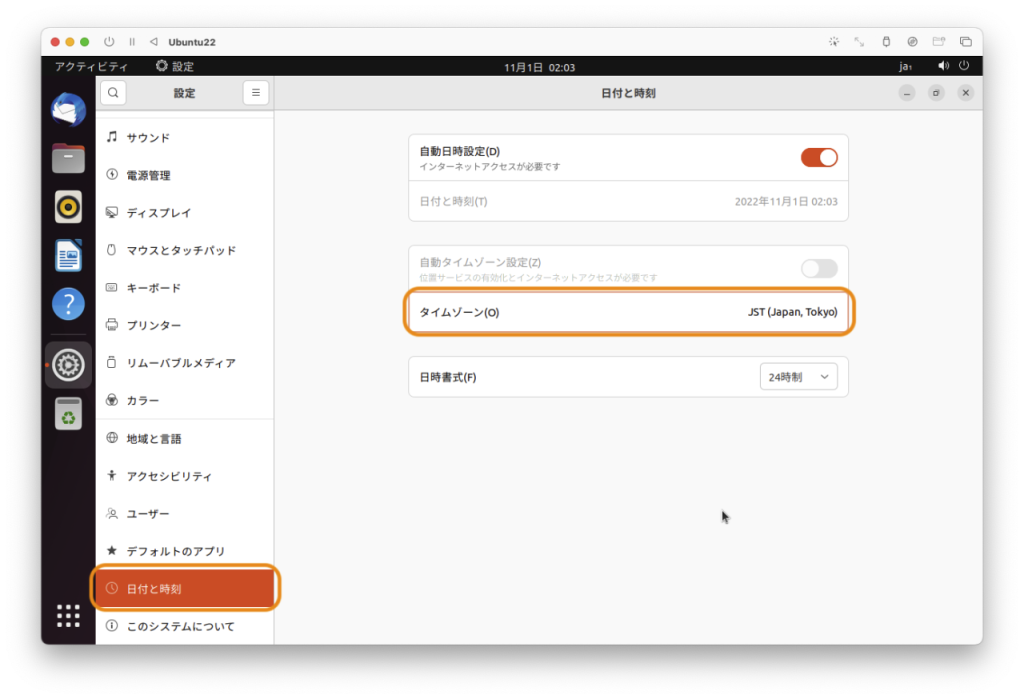Open アクティビティ overview in top bar
This screenshot has width=1024, height=699.
click(91, 67)
